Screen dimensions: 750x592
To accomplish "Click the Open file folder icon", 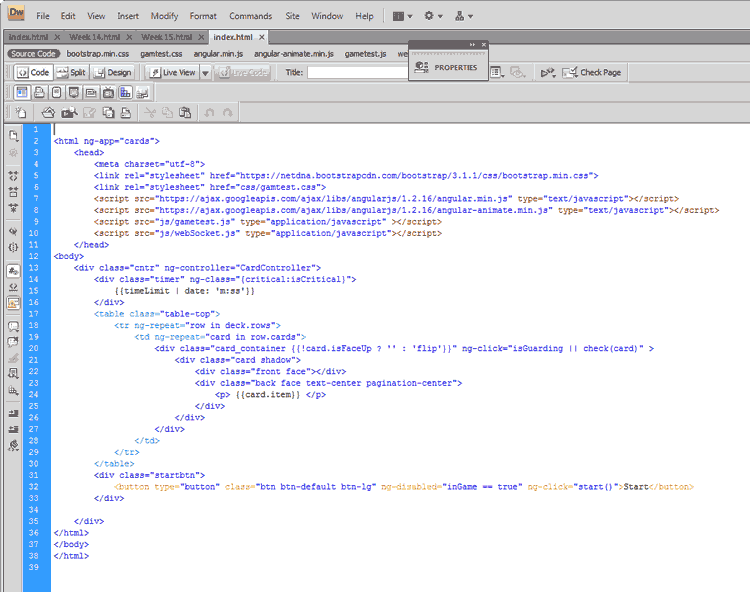I will pyautogui.click(x=48, y=112).
